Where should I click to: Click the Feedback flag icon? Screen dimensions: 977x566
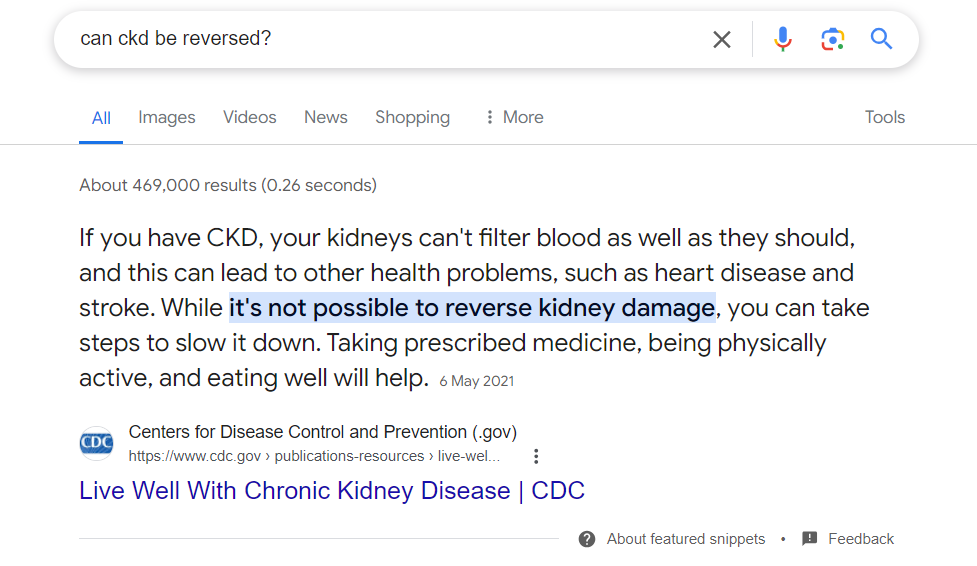click(x=810, y=539)
